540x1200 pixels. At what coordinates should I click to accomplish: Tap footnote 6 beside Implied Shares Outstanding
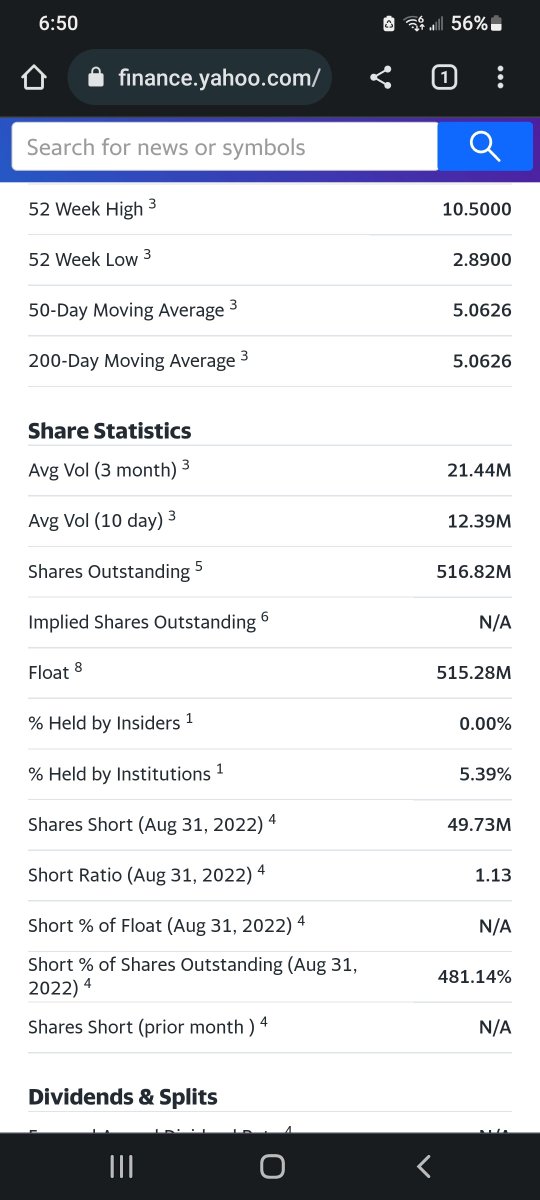pos(265,617)
